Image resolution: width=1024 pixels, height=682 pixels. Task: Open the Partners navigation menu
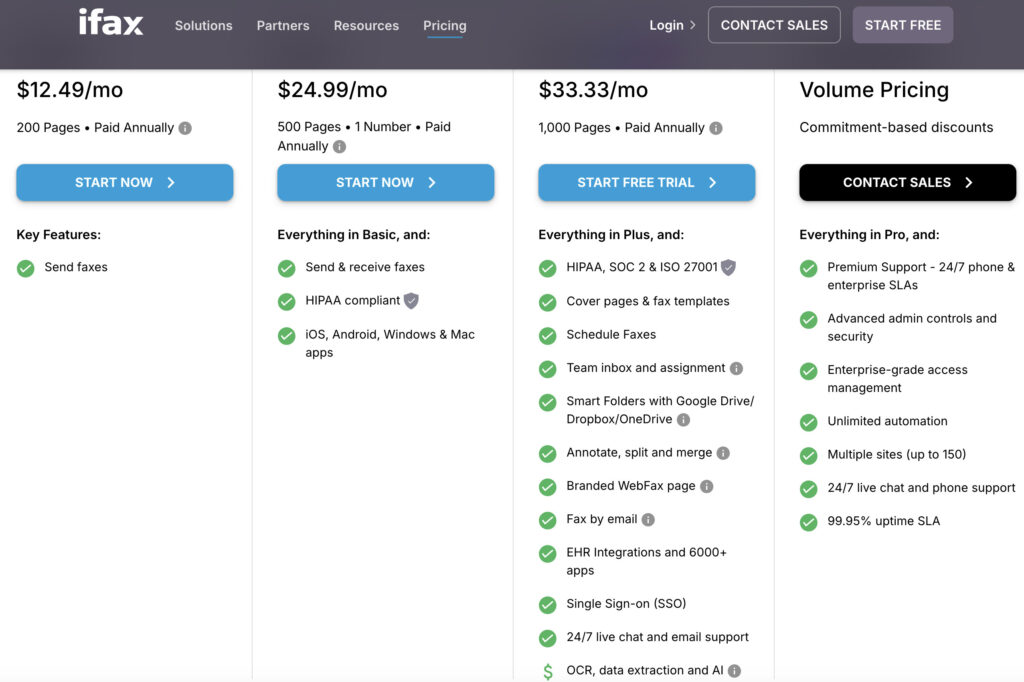point(283,26)
